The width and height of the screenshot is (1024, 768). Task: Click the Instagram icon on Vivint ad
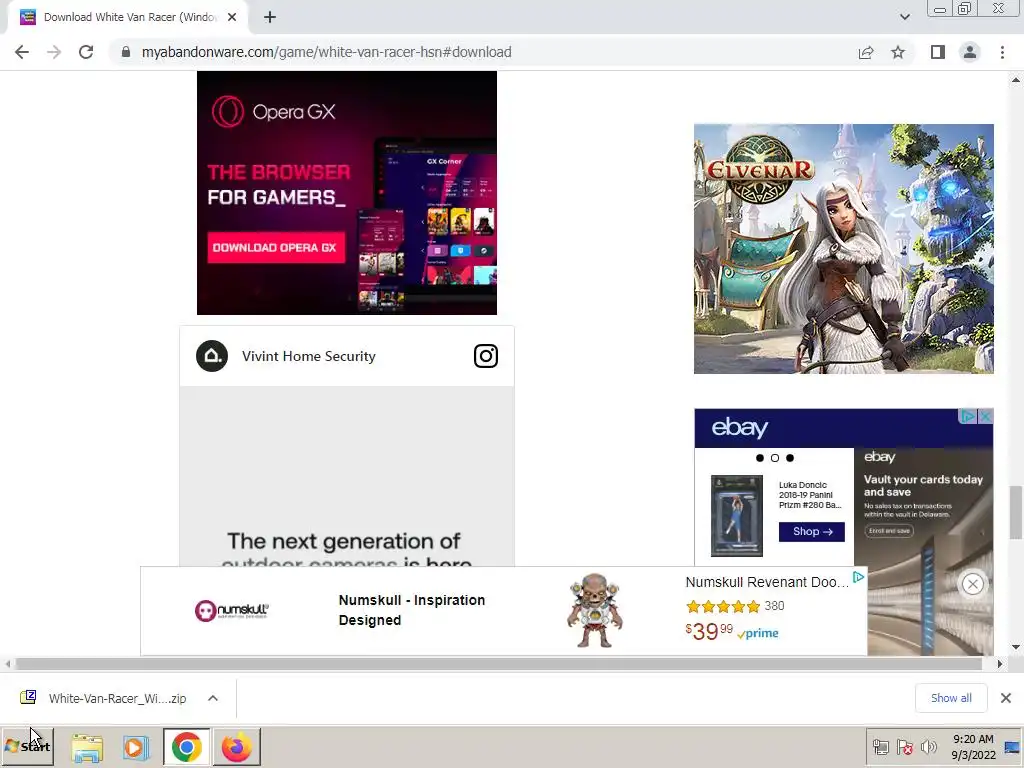485,356
